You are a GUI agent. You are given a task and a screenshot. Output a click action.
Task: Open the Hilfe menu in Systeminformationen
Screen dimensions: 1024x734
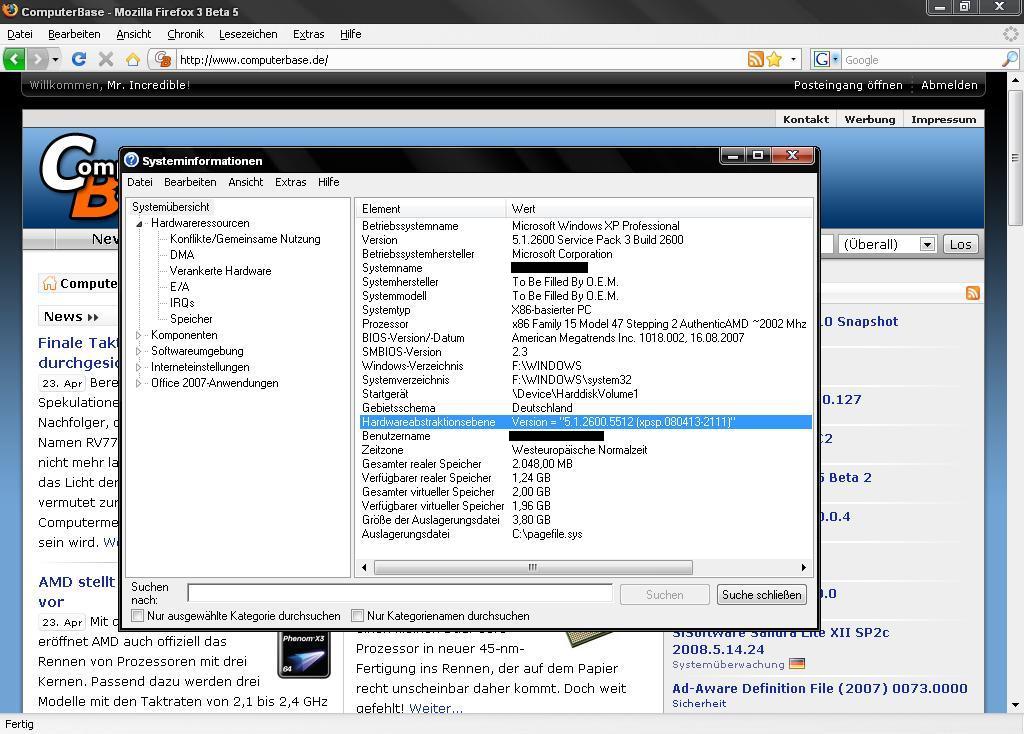pos(328,182)
